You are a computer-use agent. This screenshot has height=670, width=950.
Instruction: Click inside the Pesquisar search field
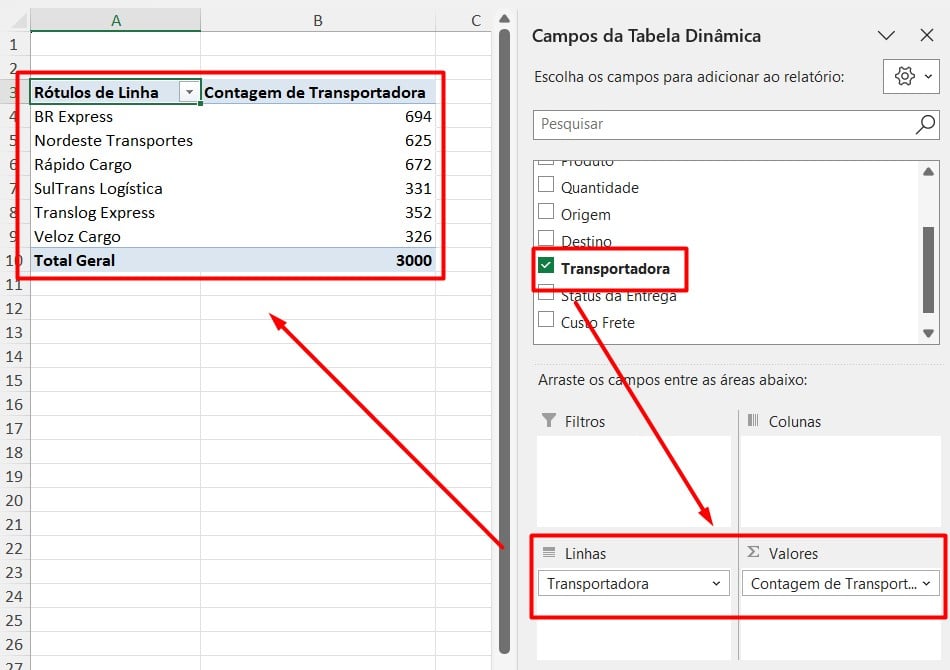point(700,126)
